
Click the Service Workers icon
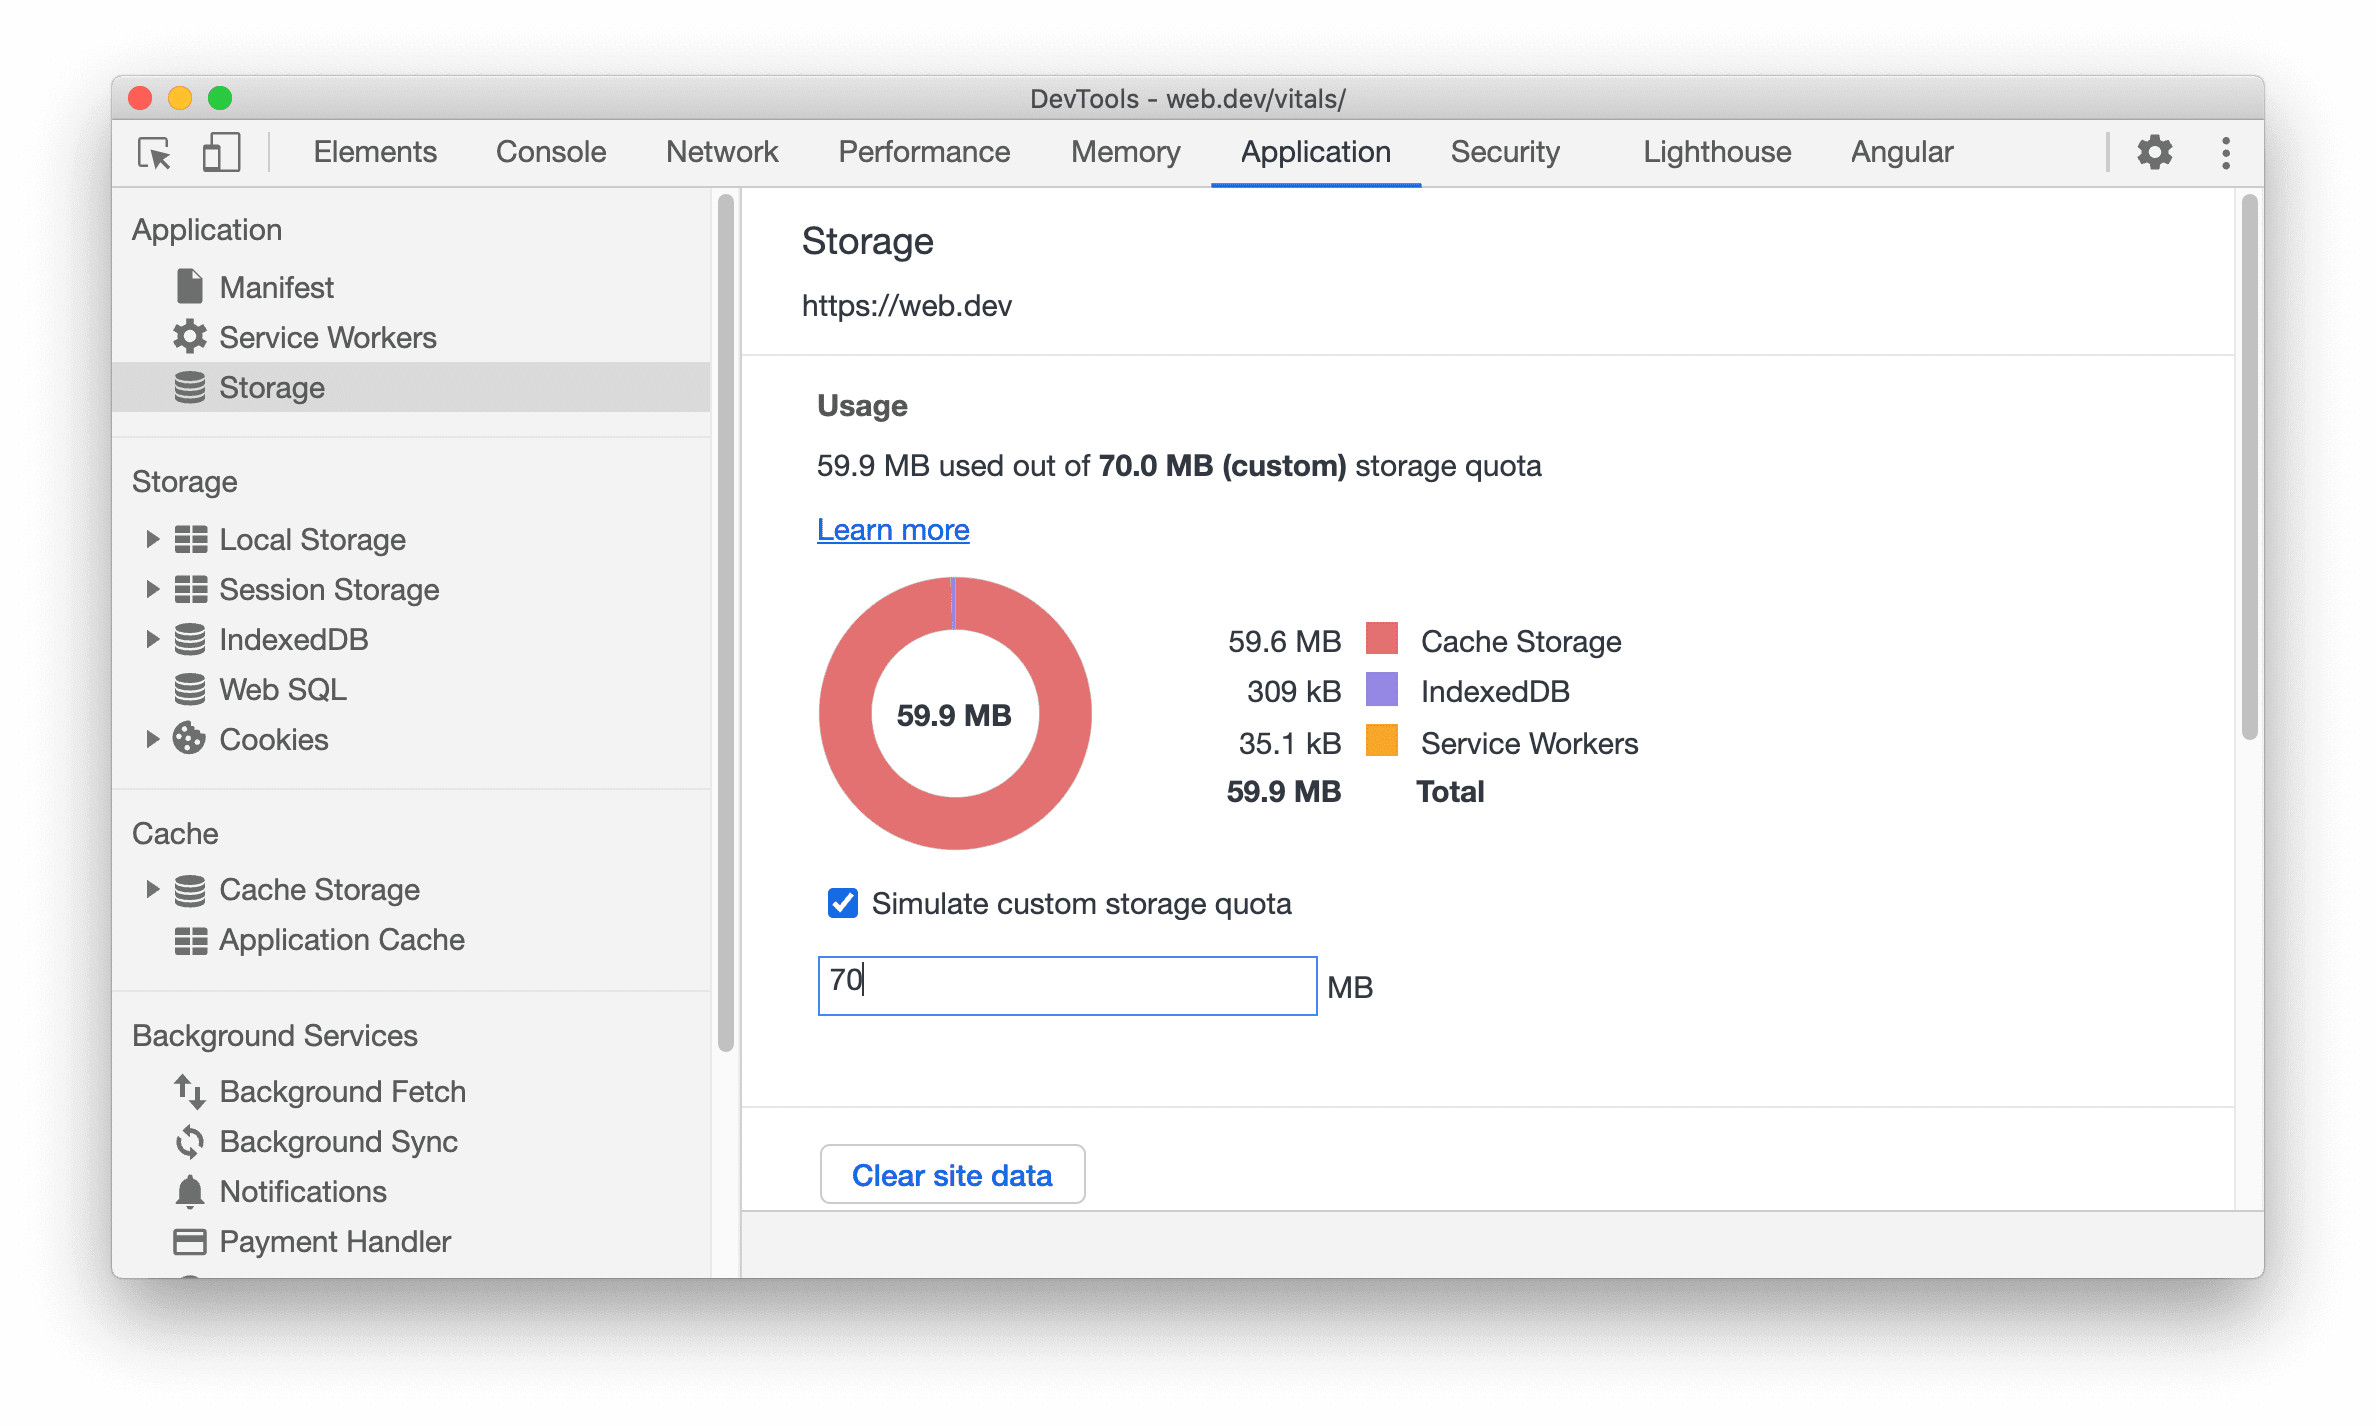188,336
